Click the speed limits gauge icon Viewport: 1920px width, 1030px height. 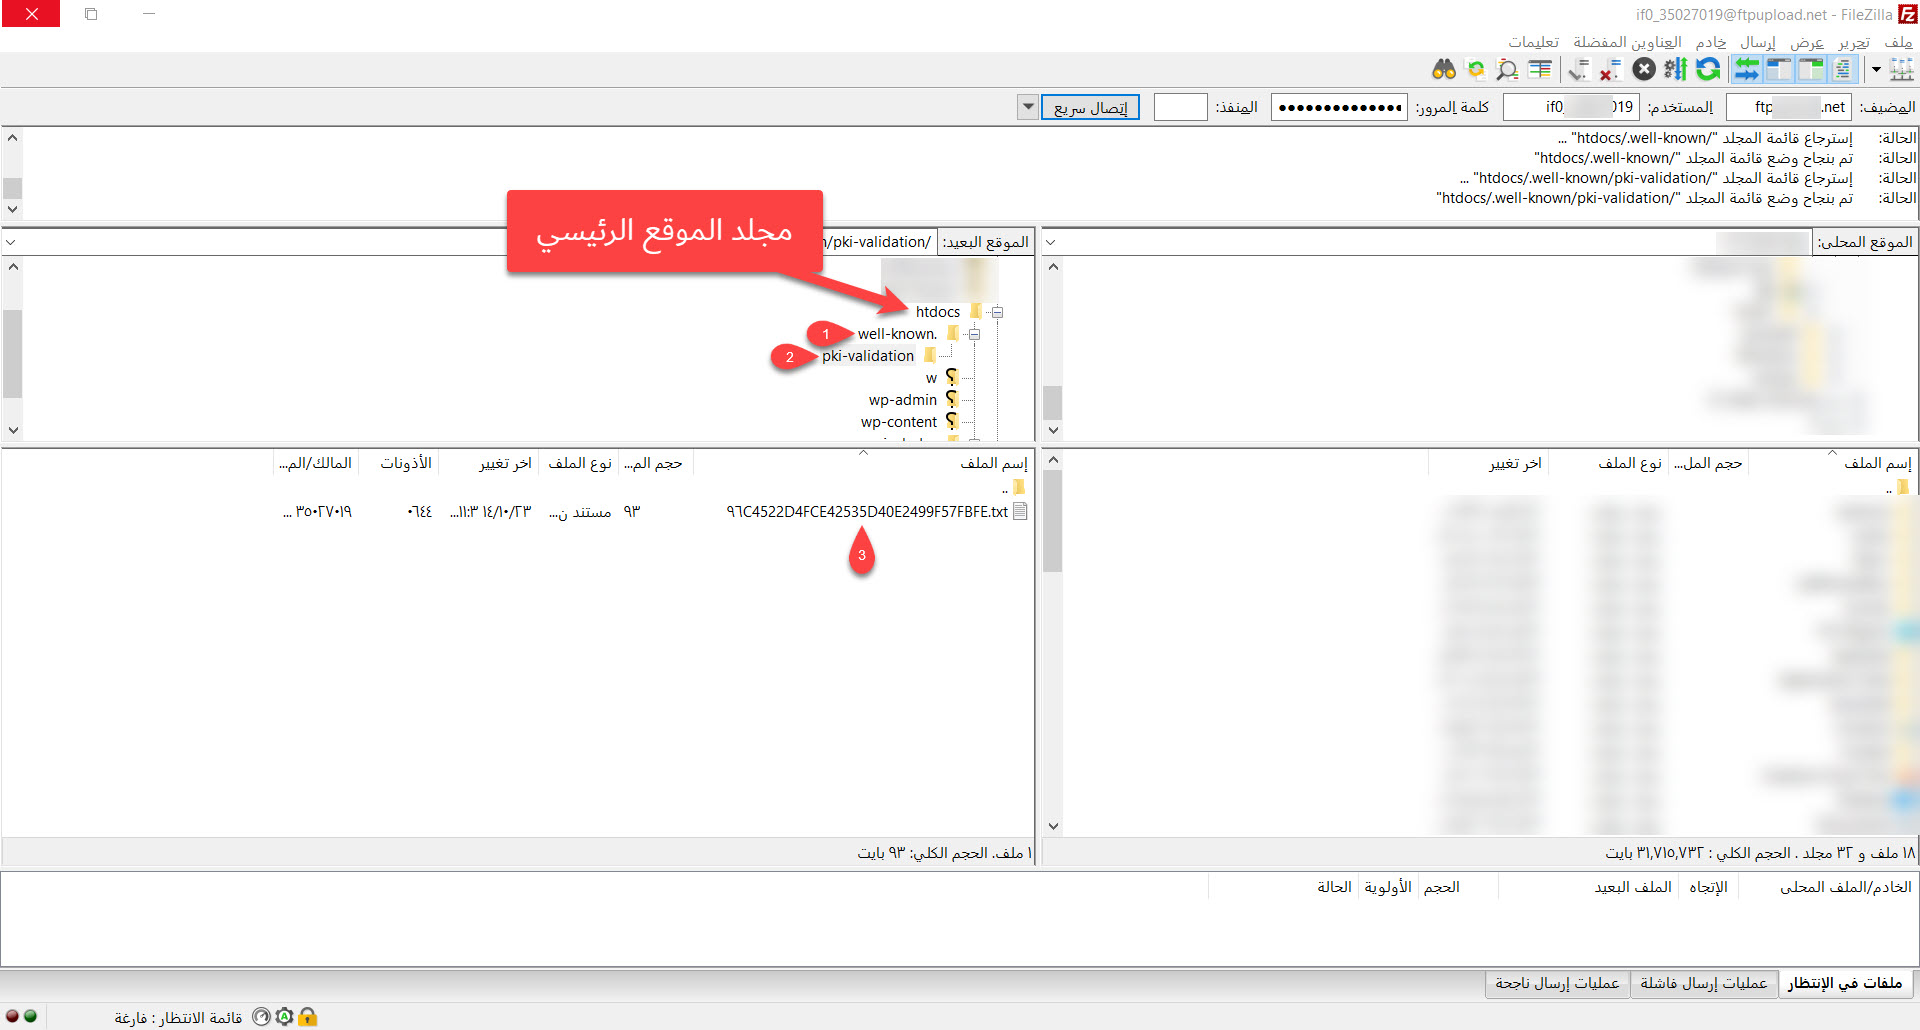click(x=261, y=1017)
